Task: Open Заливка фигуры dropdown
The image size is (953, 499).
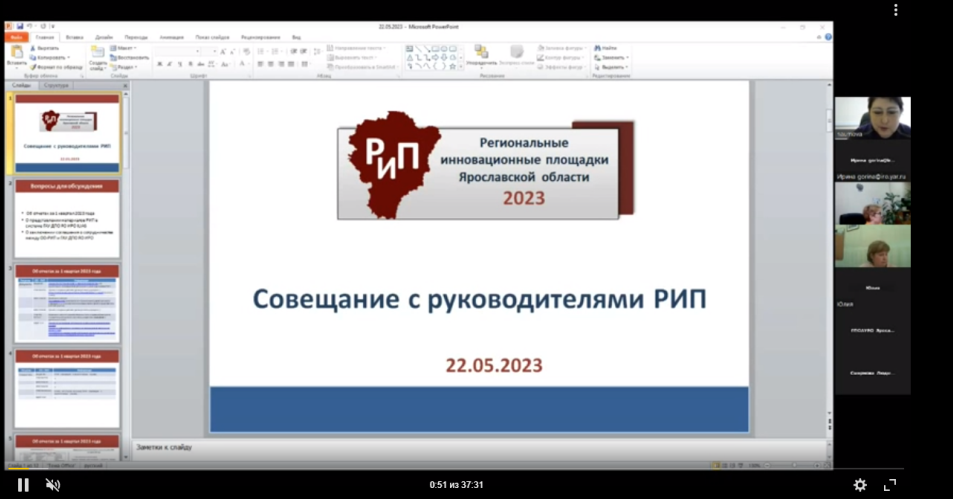Action: 562,48
